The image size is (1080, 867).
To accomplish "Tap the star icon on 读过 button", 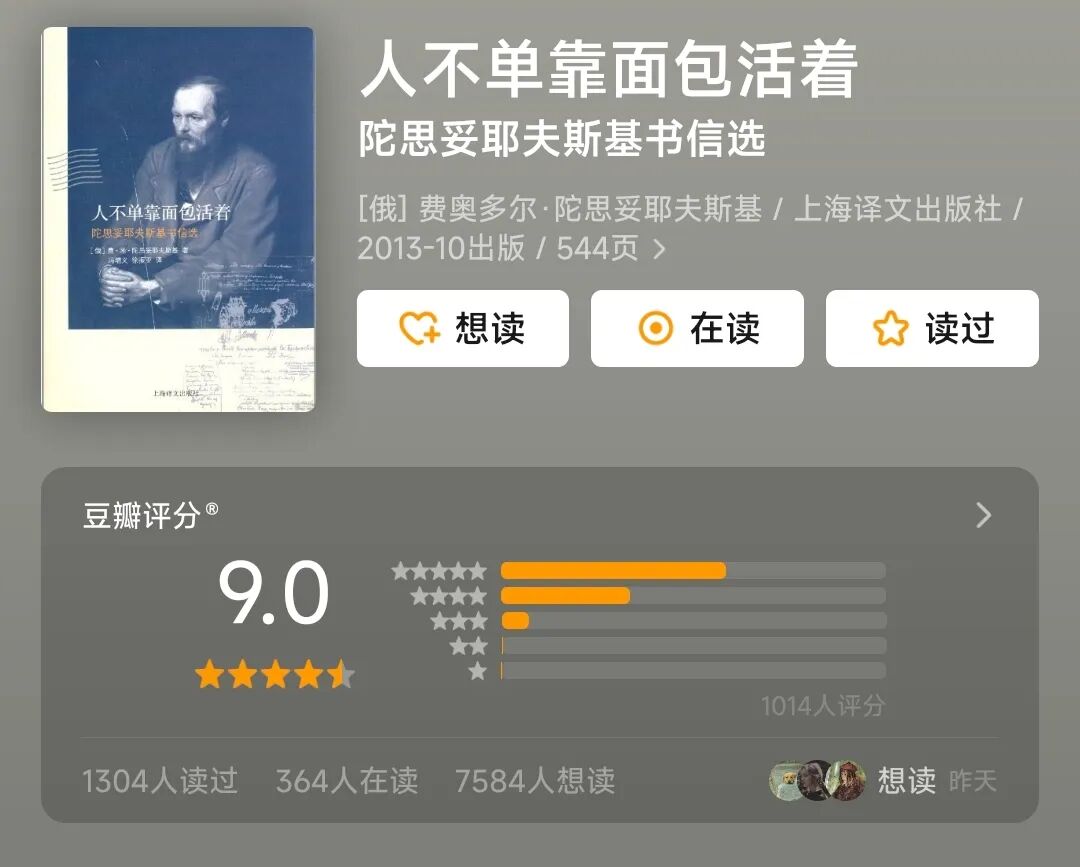I will (x=891, y=328).
